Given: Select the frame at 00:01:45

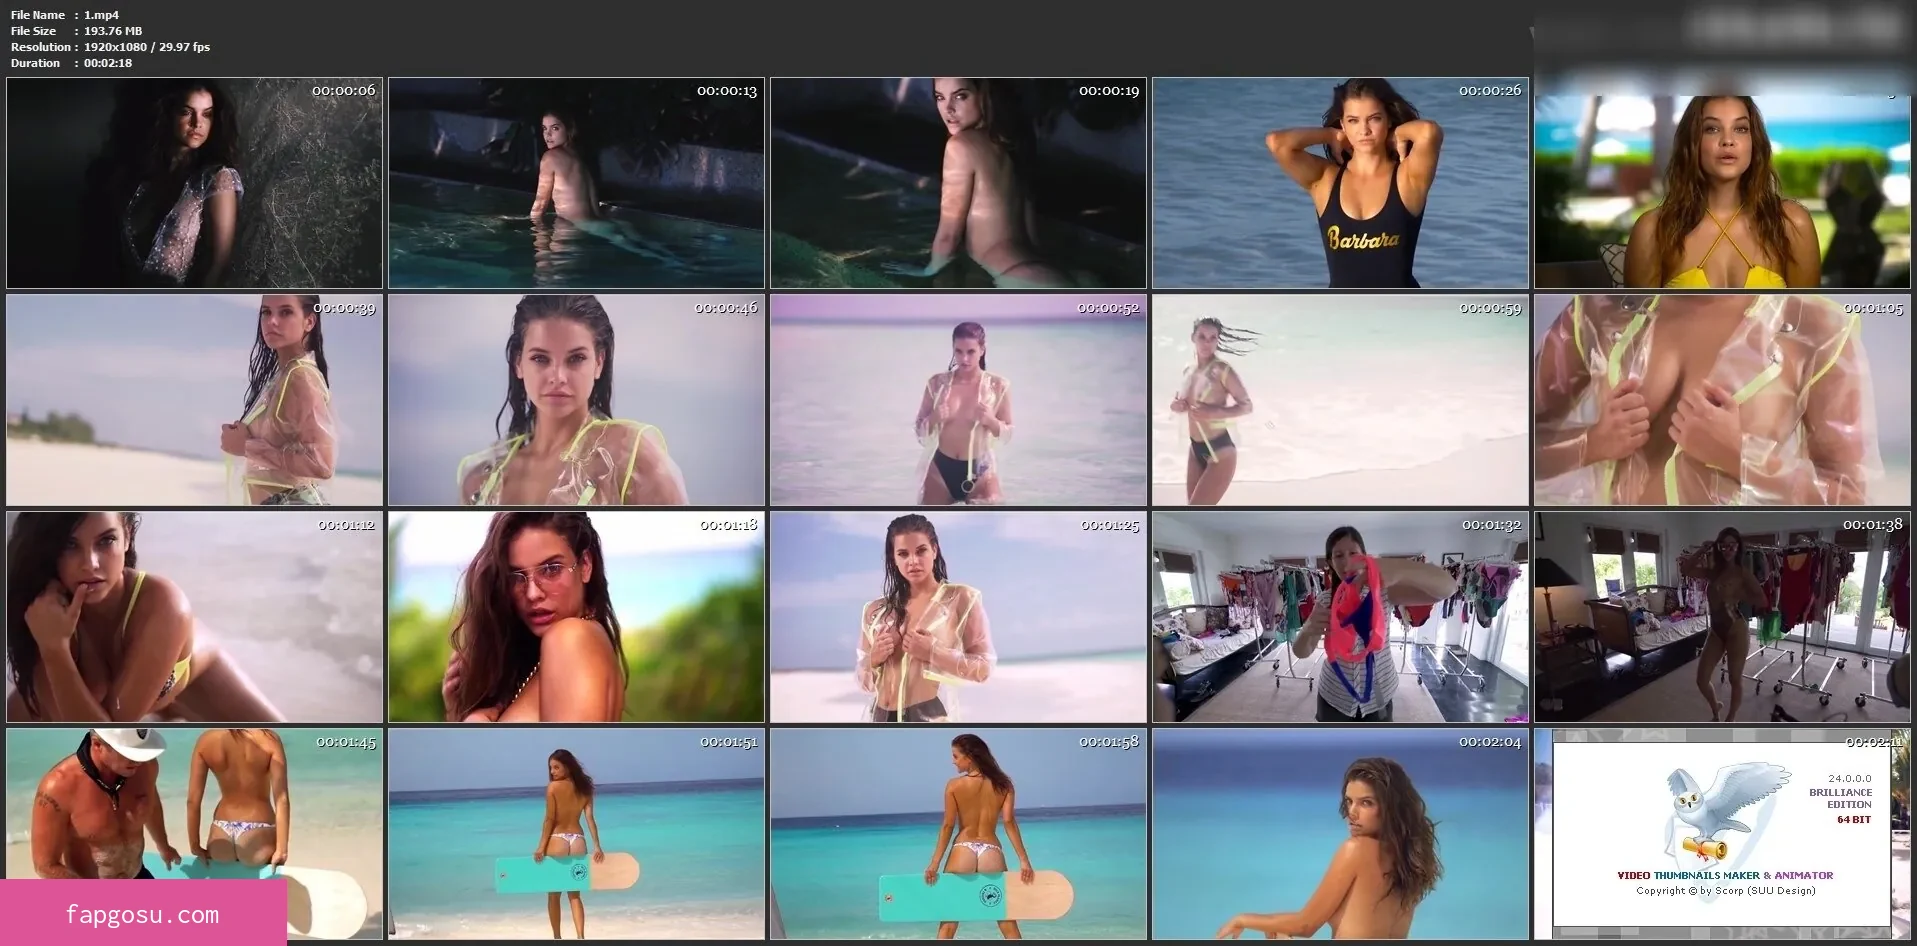Looking at the screenshot, I should [194, 834].
